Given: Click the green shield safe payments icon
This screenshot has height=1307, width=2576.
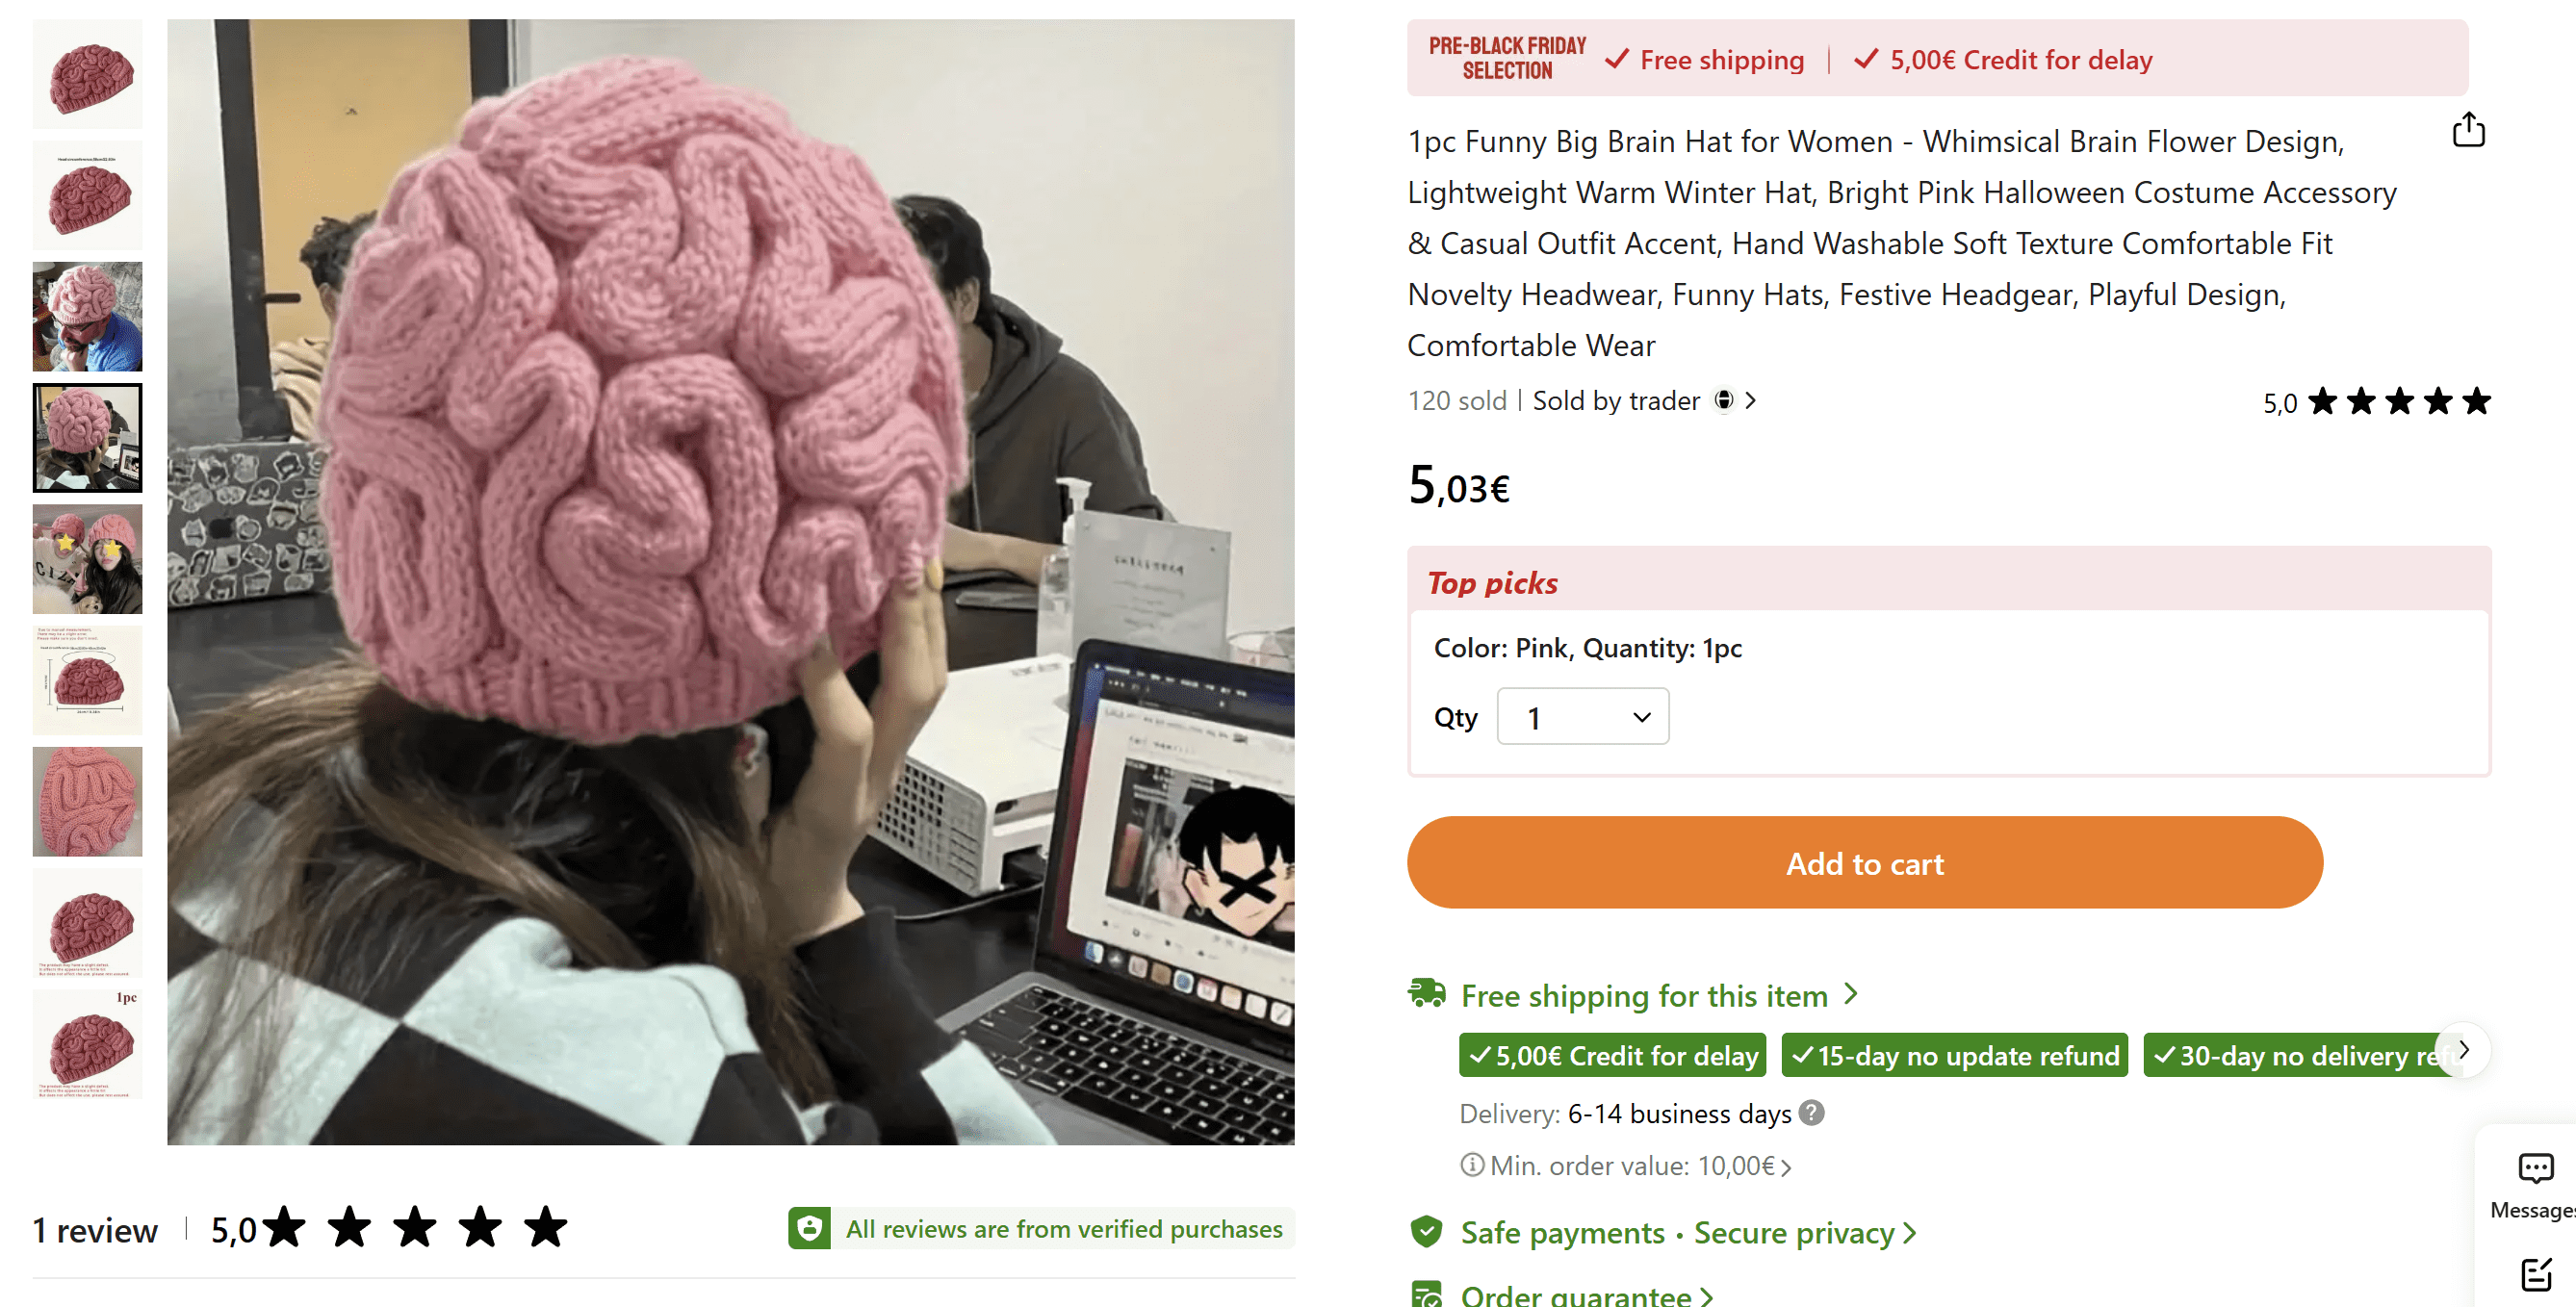Looking at the screenshot, I should 1426,1231.
